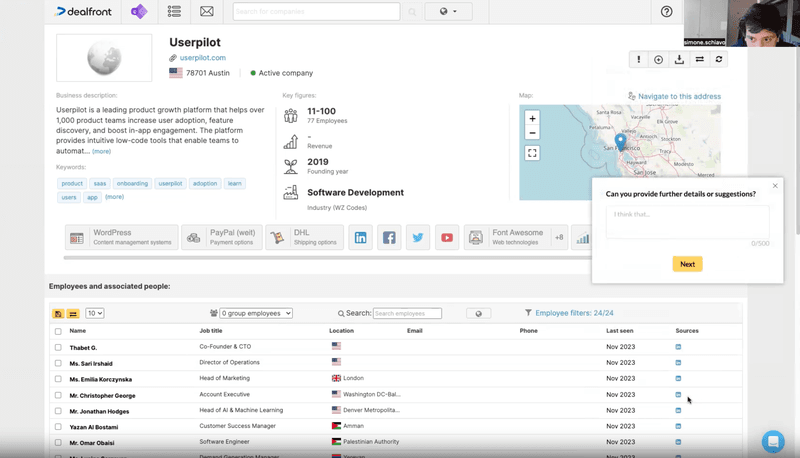This screenshot has height=458, width=800.
Task: Toggle fullscreen map view
Action: pyautogui.click(x=532, y=153)
